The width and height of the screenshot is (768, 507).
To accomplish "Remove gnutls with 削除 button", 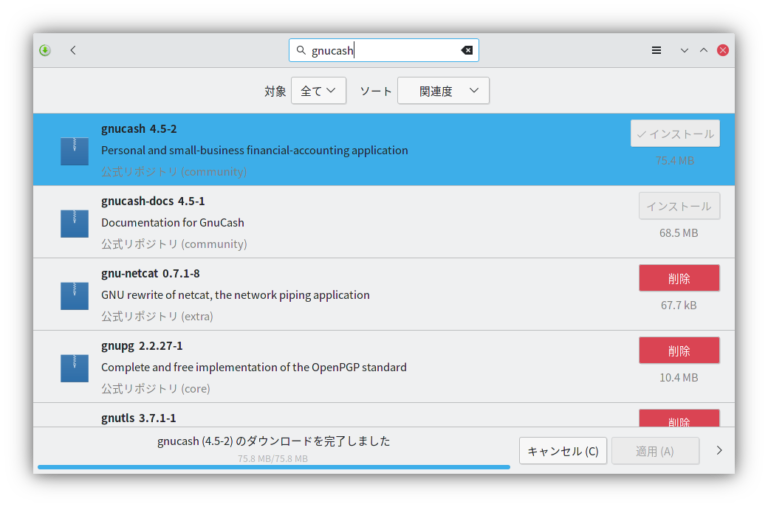I will pos(679,418).
